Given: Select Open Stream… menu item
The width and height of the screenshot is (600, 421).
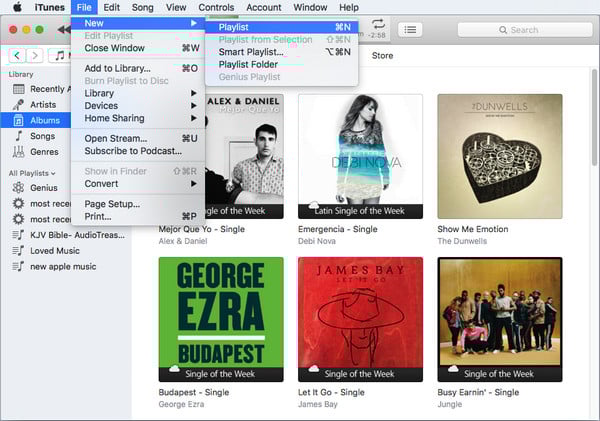Looking at the screenshot, I should [138, 138].
